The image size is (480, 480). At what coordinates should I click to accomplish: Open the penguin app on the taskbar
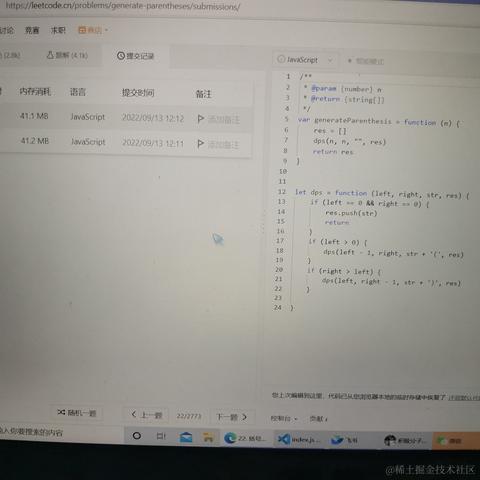point(405,441)
